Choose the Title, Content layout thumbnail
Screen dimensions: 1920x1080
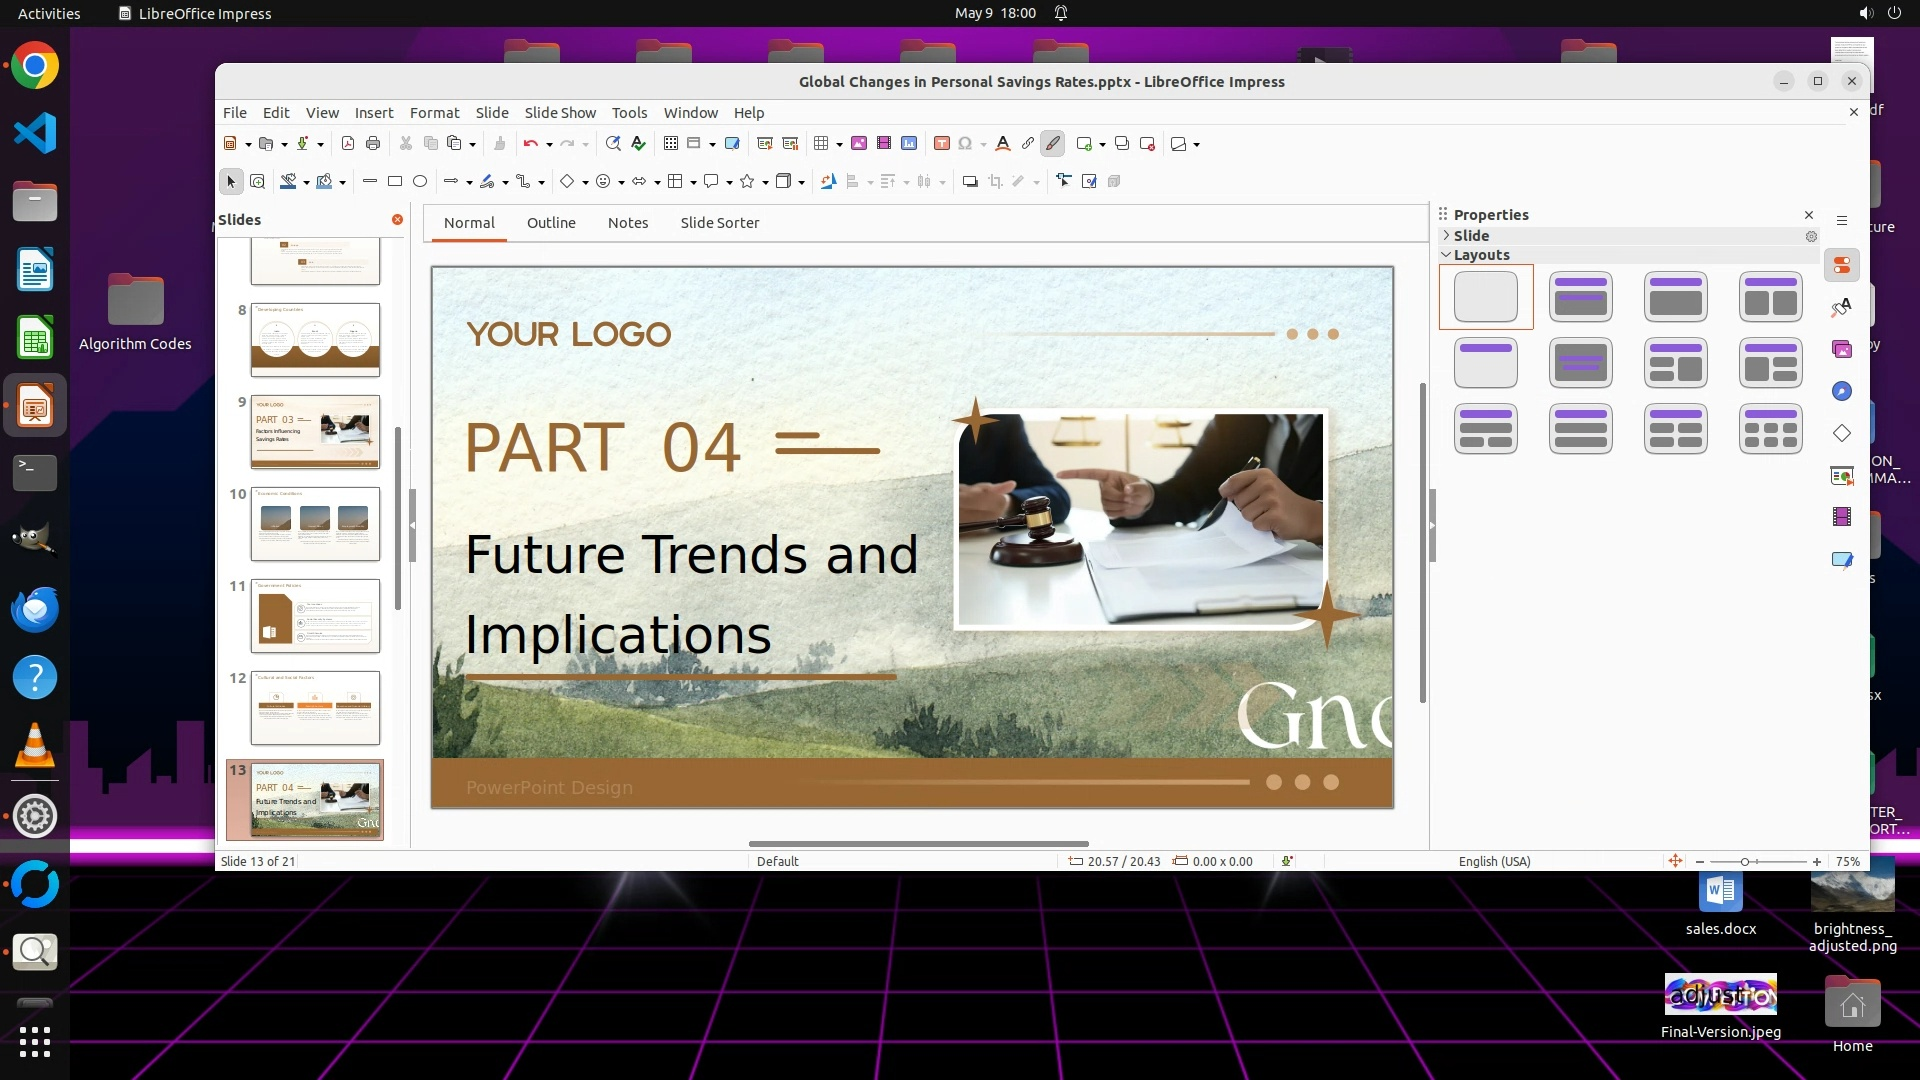[1675, 297]
